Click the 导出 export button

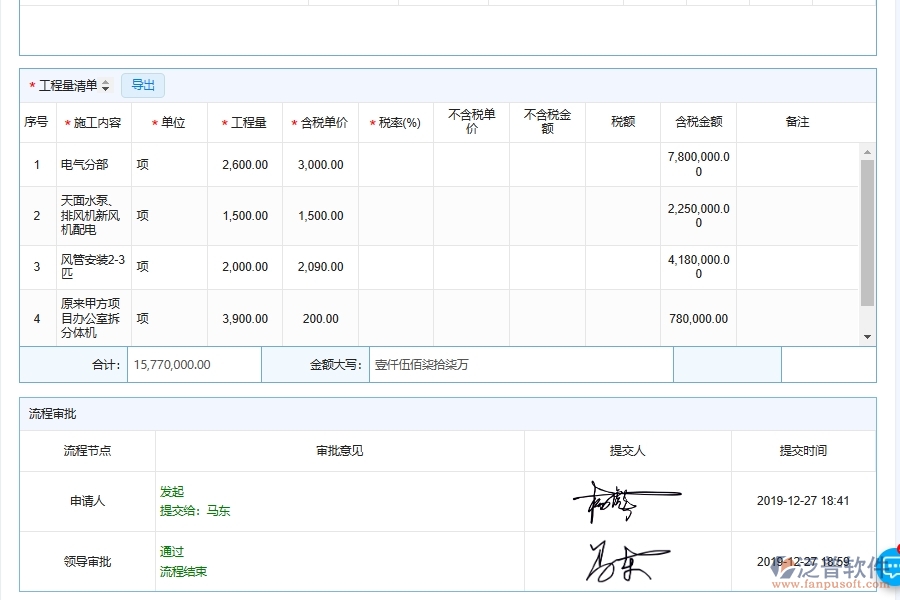pyautogui.click(x=142, y=85)
